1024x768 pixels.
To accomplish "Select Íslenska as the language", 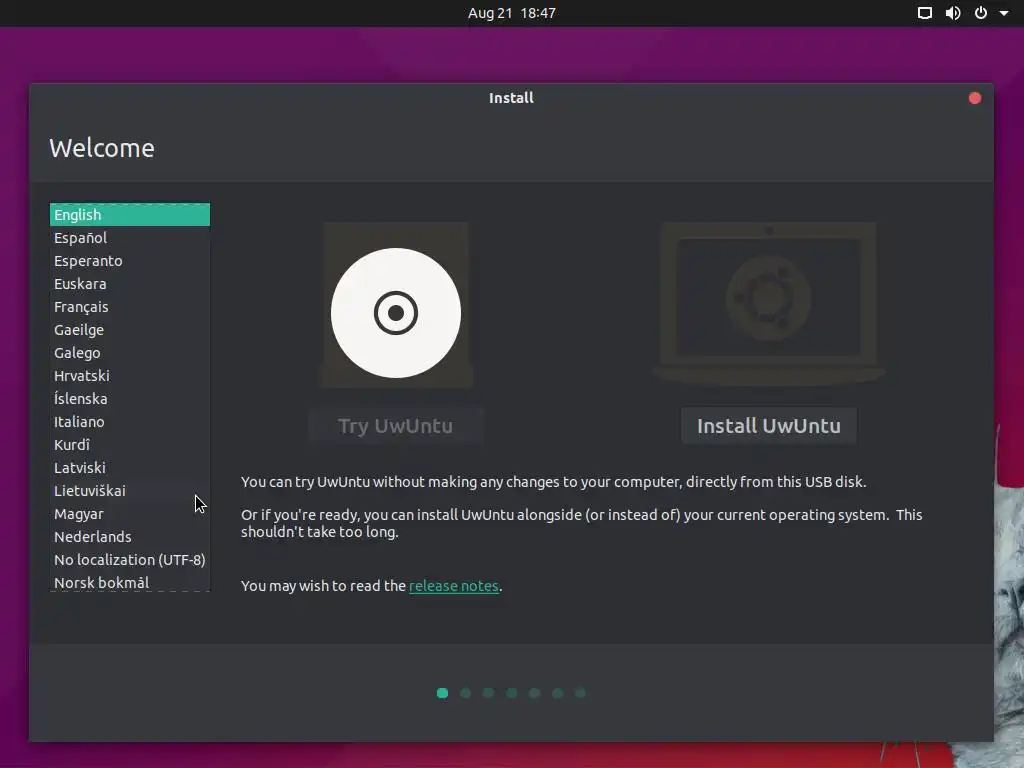I will coord(130,398).
